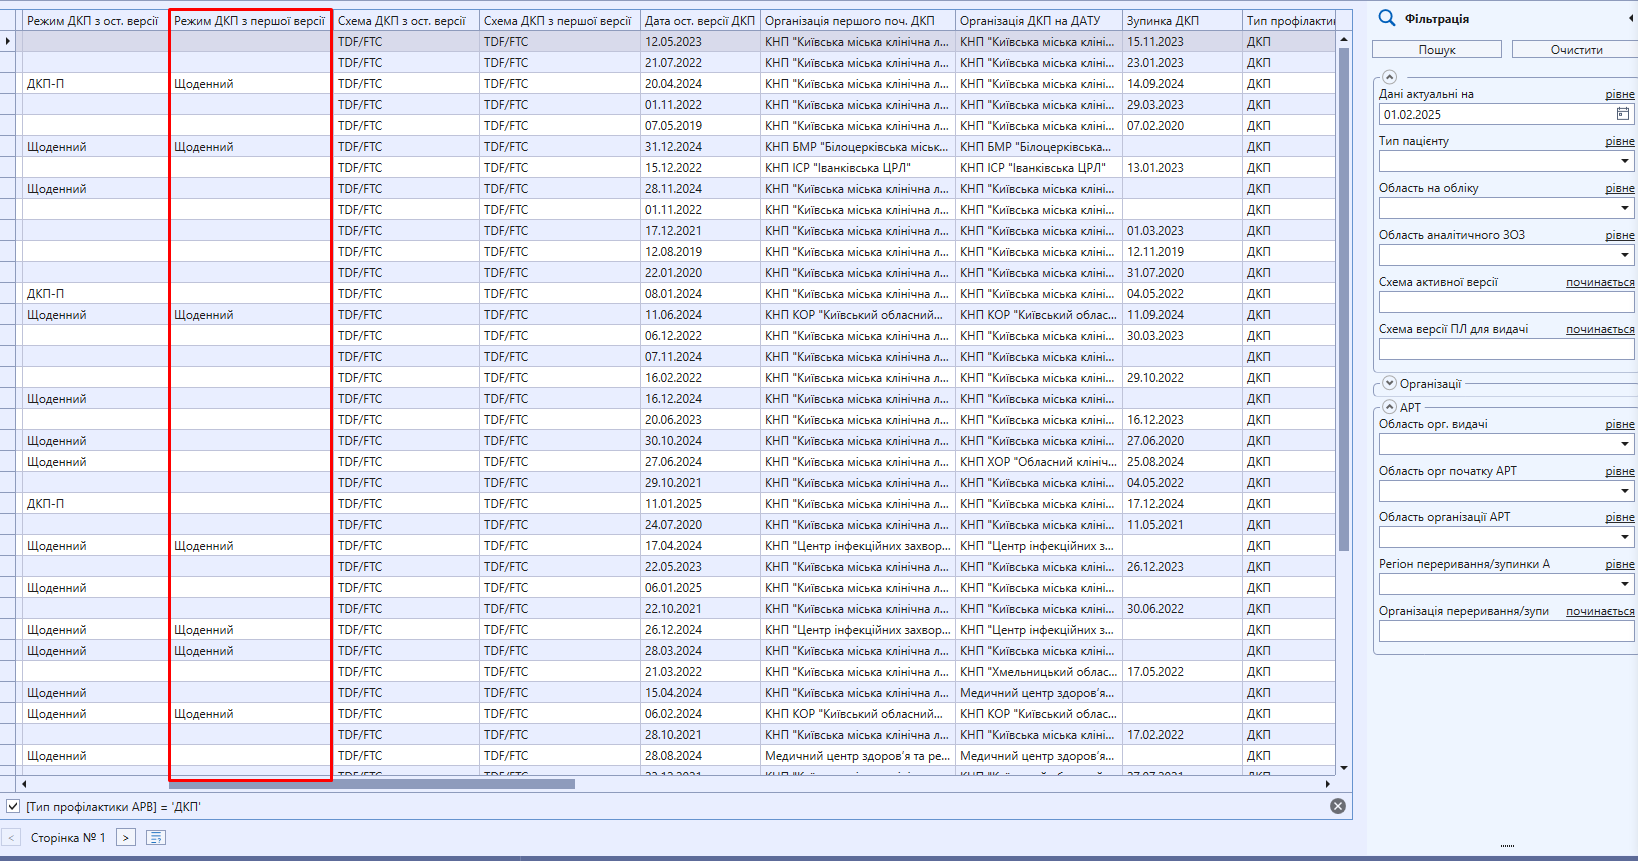Viewport: 1638px width, 861px height.
Task: Open the Область орг початку АРТ dropdown
Action: (x=1624, y=491)
